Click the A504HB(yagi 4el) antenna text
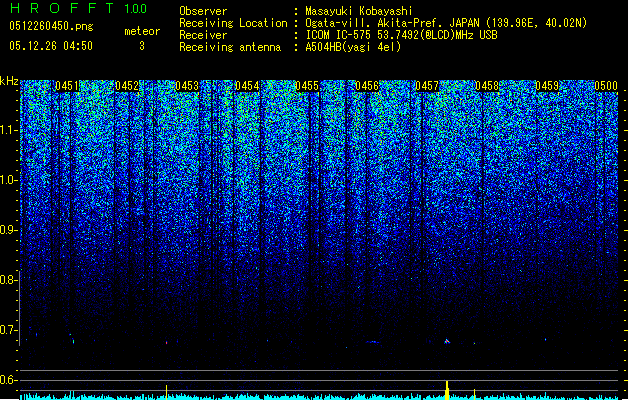 pyautogui.click(x=353, y=47)
